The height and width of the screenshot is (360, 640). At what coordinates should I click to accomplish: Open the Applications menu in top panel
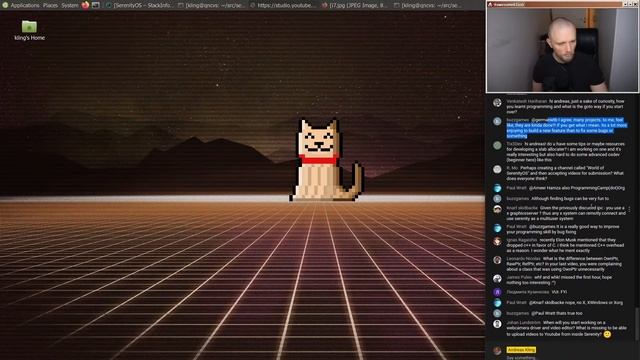coord(24,5)
